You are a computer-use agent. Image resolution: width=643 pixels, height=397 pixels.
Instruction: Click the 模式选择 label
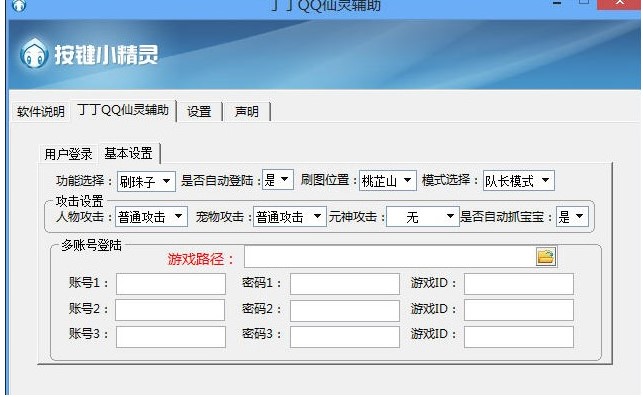click(x=450, y=180)
